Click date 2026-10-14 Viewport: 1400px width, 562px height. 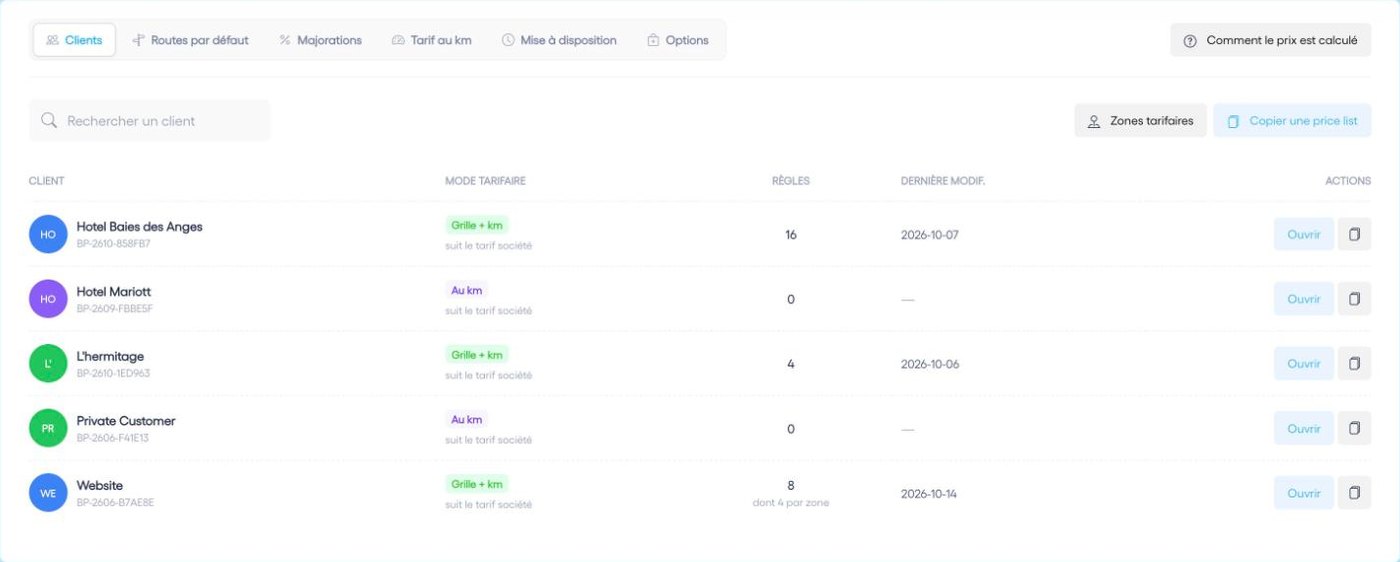pos(929,494)
